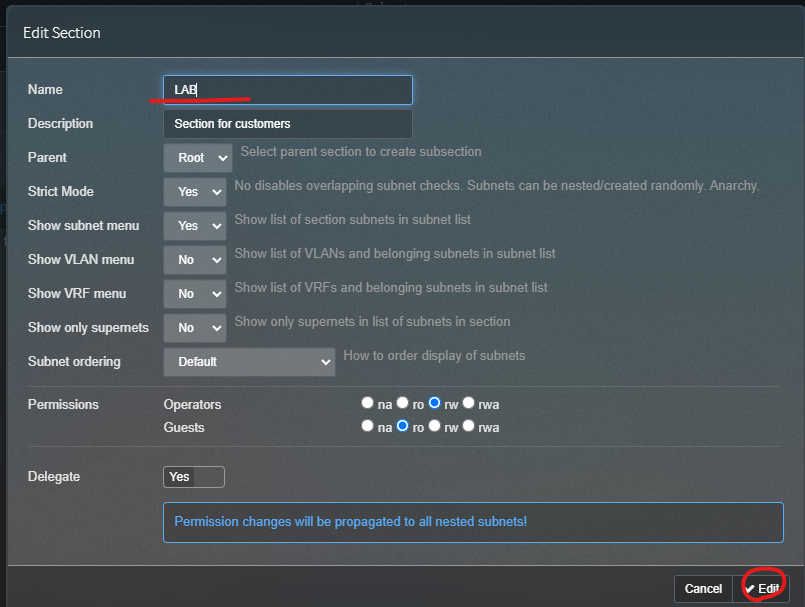805x607 pixels.
Task: Click 'Show list of section subnets' hint text
Action: [352, 220]
